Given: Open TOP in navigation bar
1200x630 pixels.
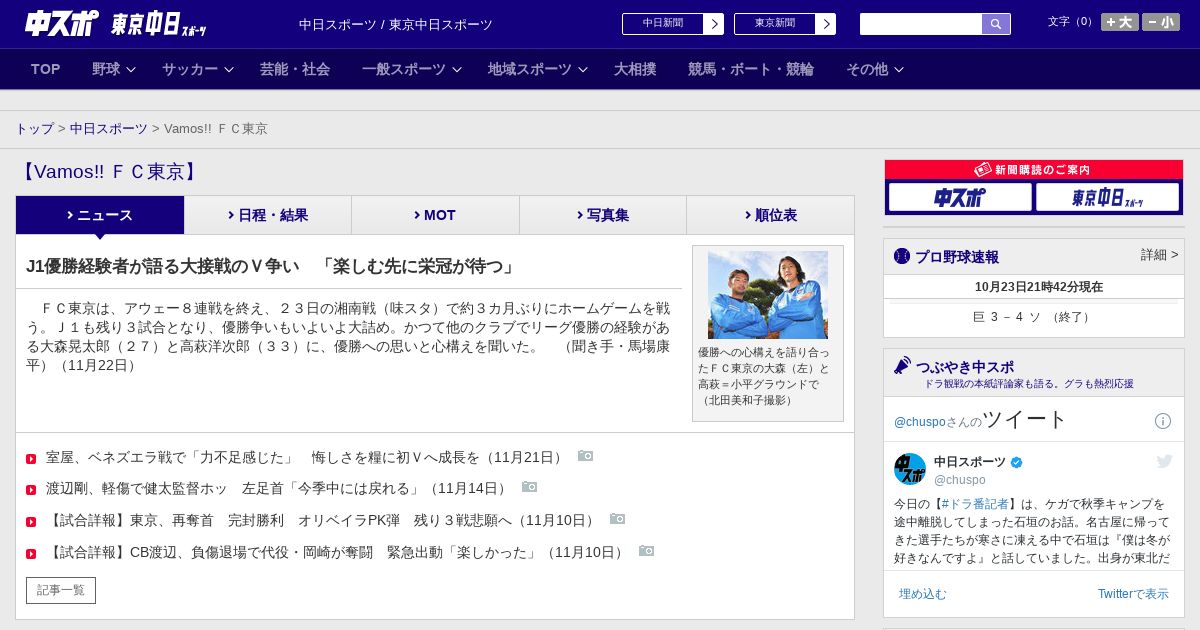Looking at the screenshot, I should (x=46, y=69).
